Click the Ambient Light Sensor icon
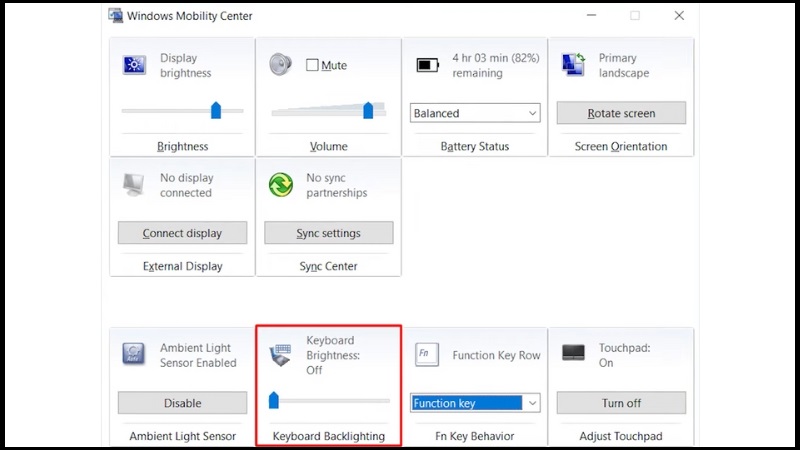 [134, 354]
